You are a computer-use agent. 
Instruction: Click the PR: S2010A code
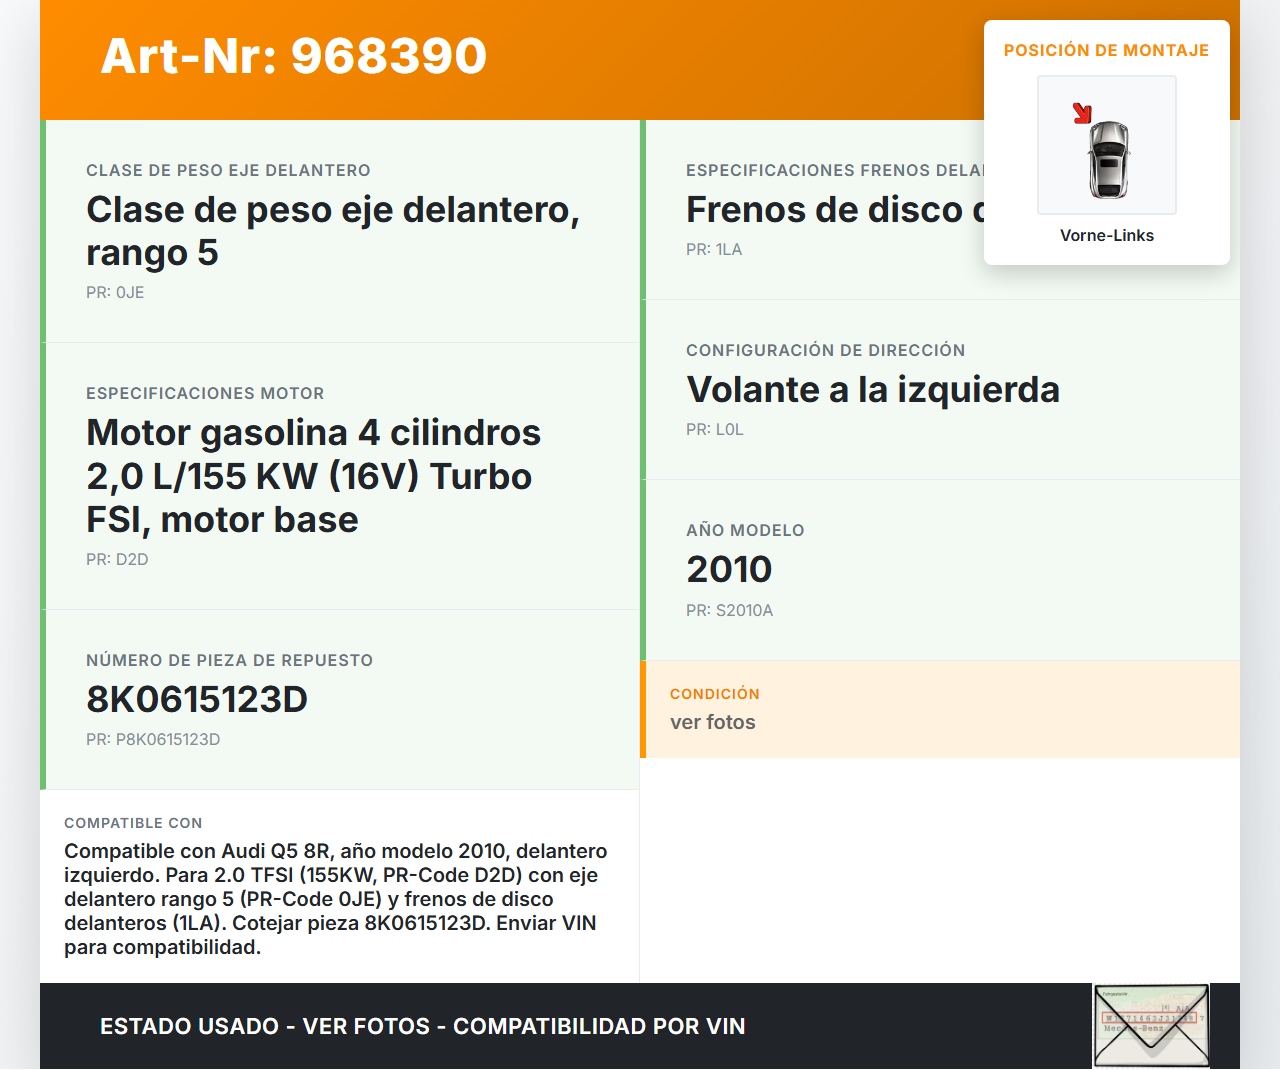(729, 610)
